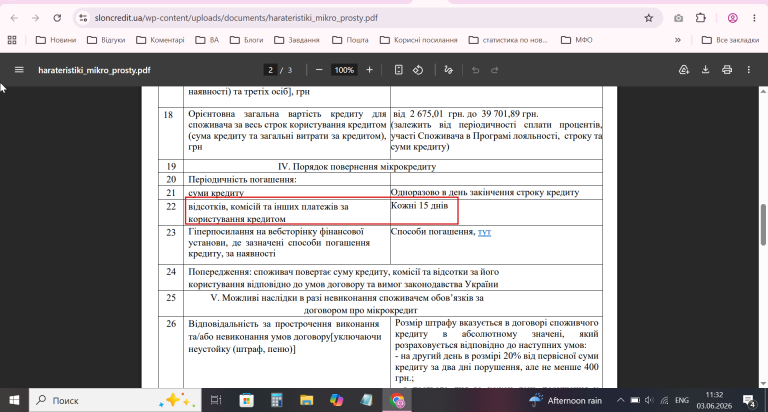Zoom out of the PDF

pos(319,70)
